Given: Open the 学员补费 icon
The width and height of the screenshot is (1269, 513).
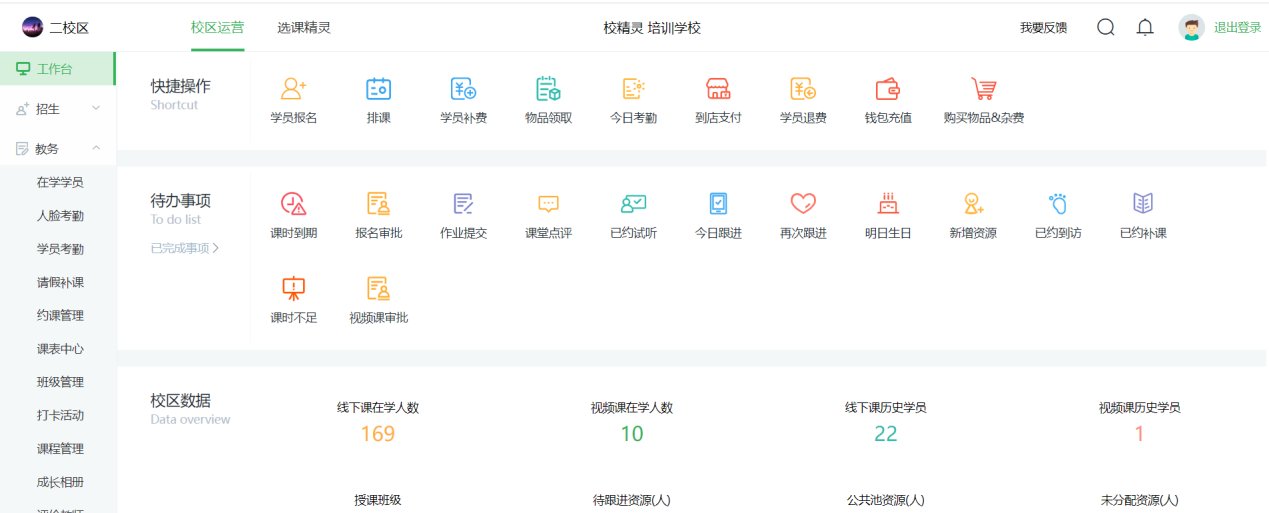Looking at the screenshot, I should tap(463, 89).
